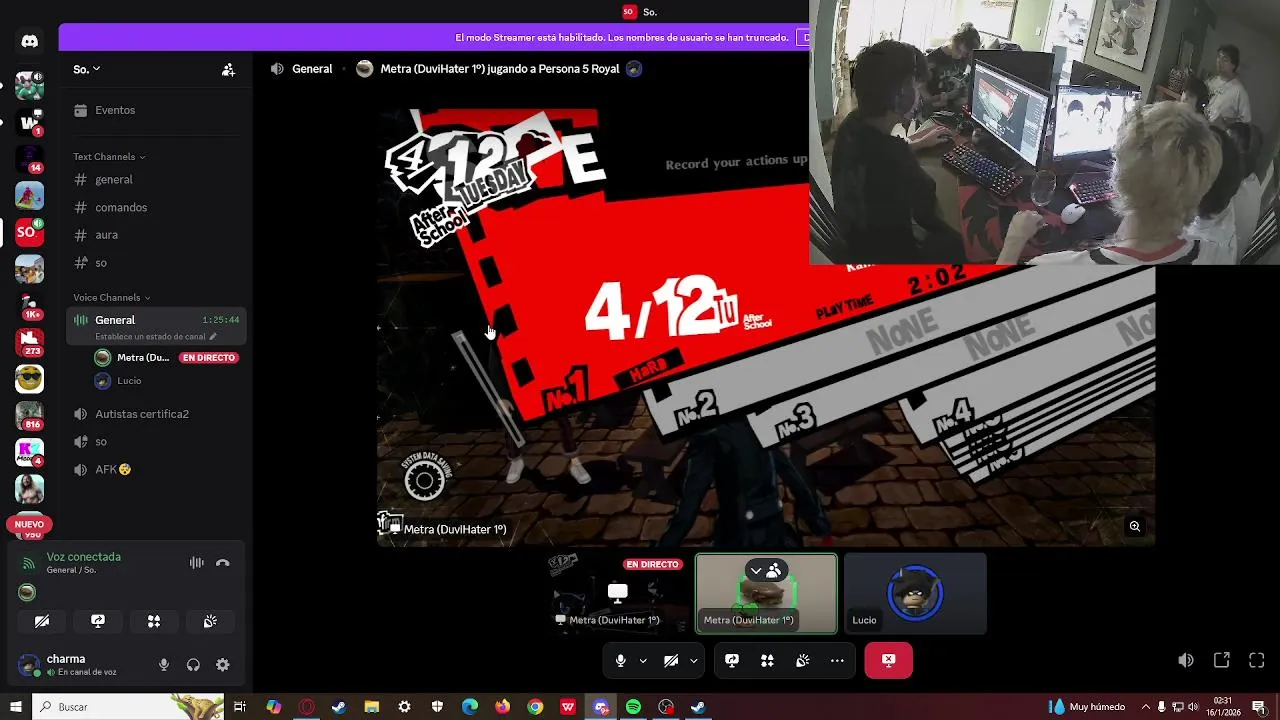Pop out the stream window

[x=1222, y=660]
